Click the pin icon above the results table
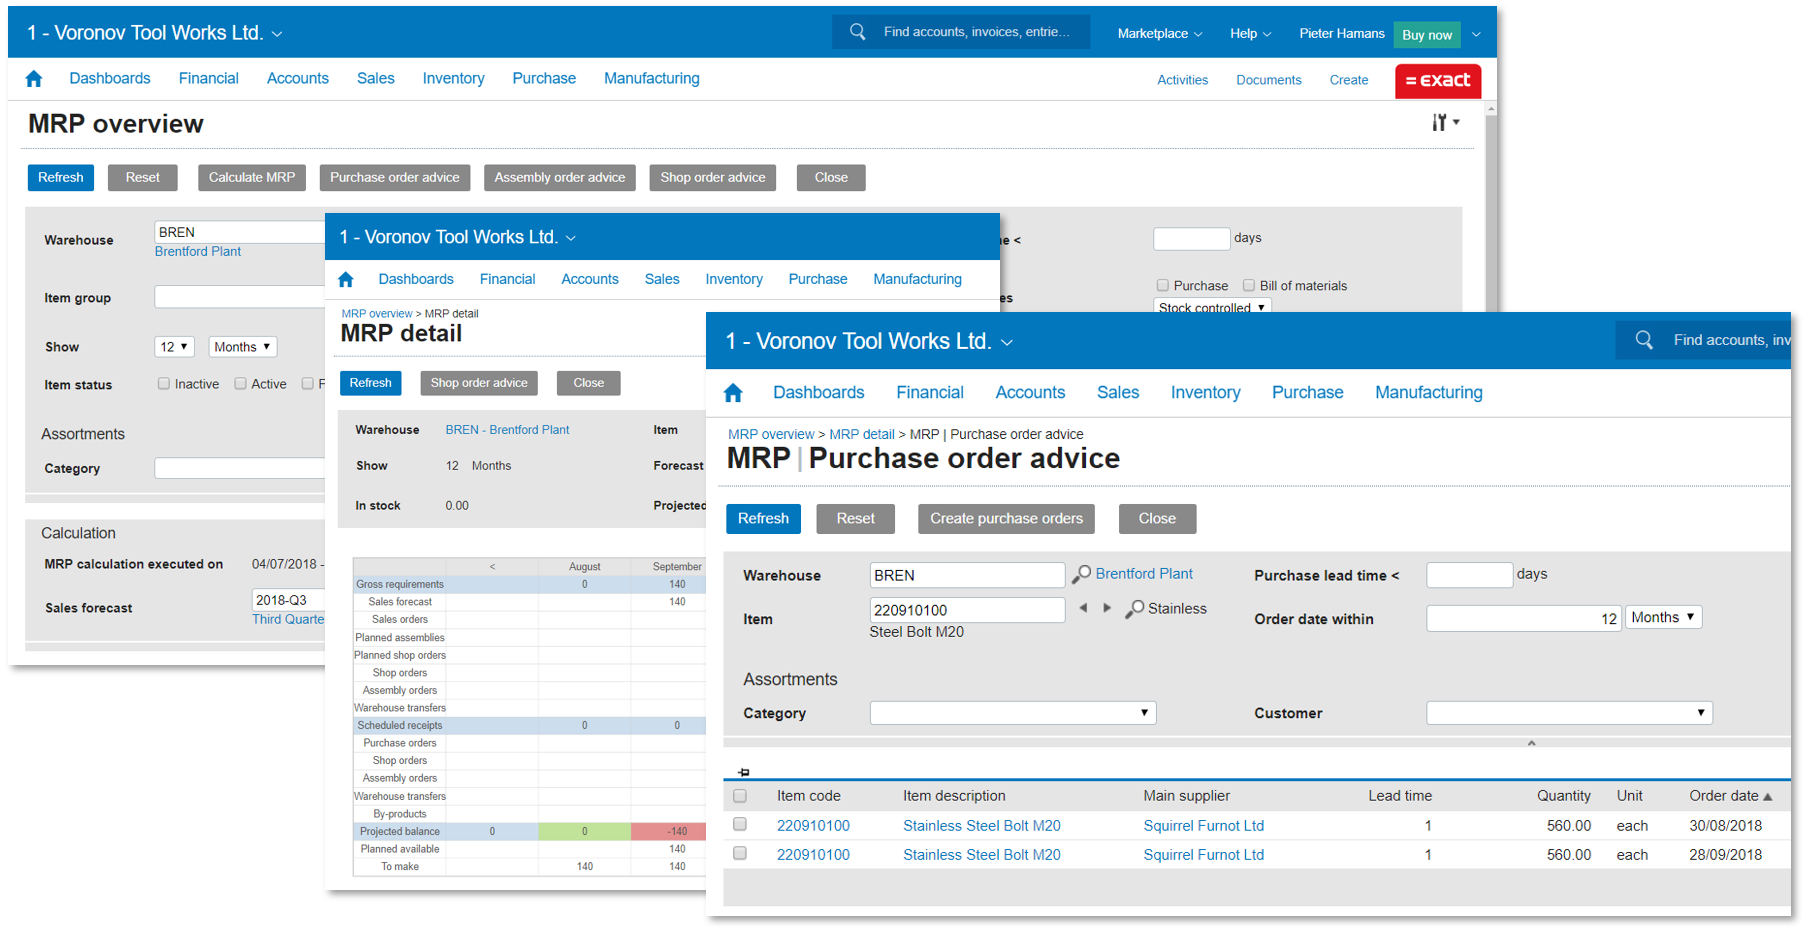The width and height of the screenshot is (1803, 927). (x=743, y=772)
